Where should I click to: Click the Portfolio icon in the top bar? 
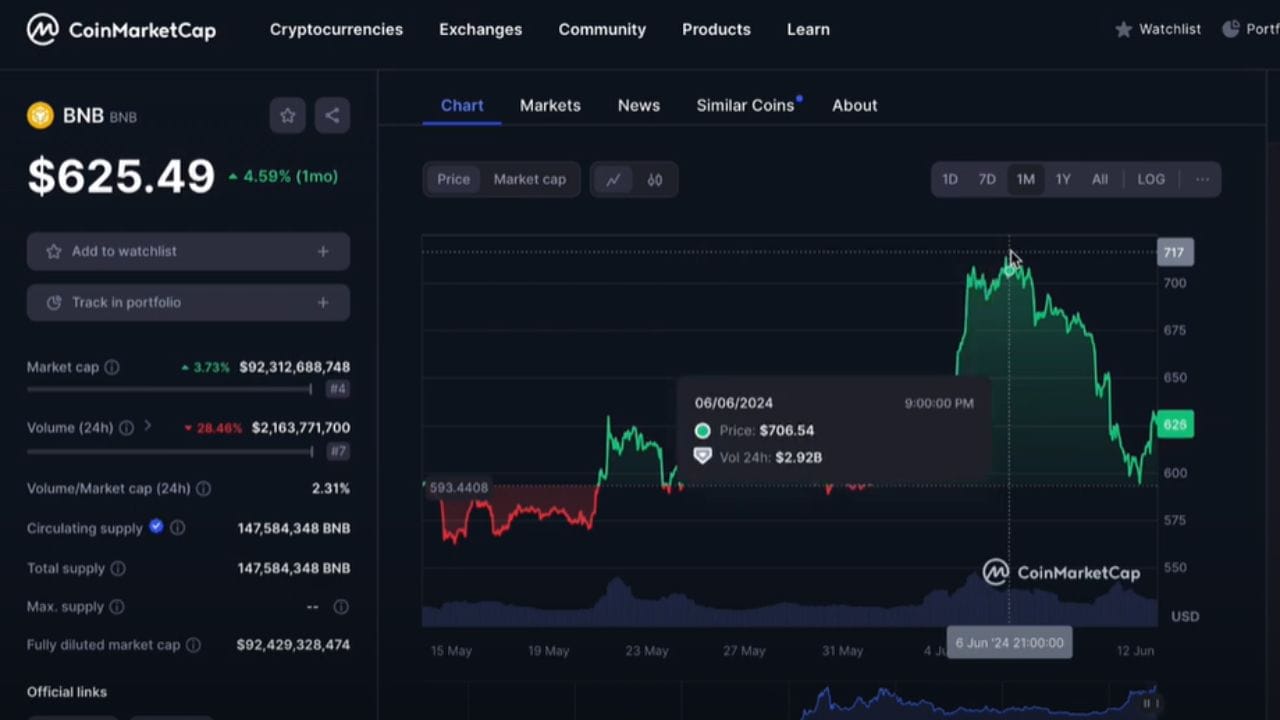coord(1231,29)
